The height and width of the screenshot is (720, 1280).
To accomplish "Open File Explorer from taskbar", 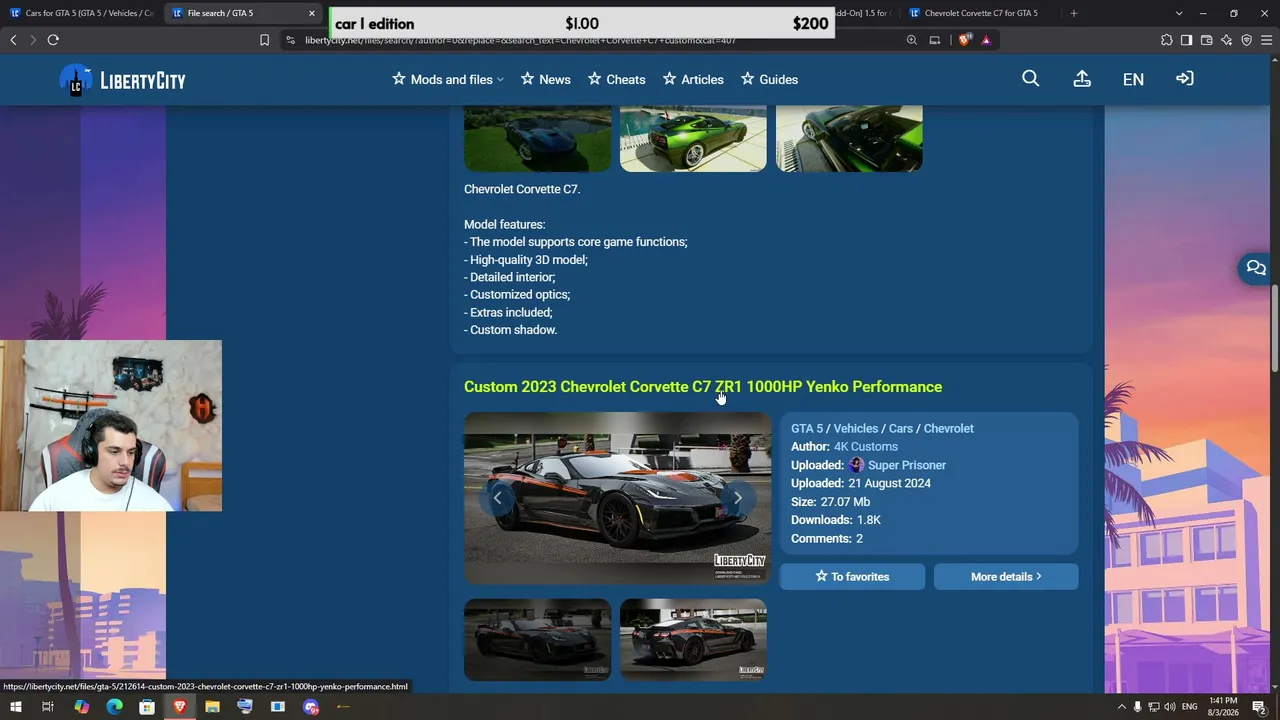I will [212, 707].
